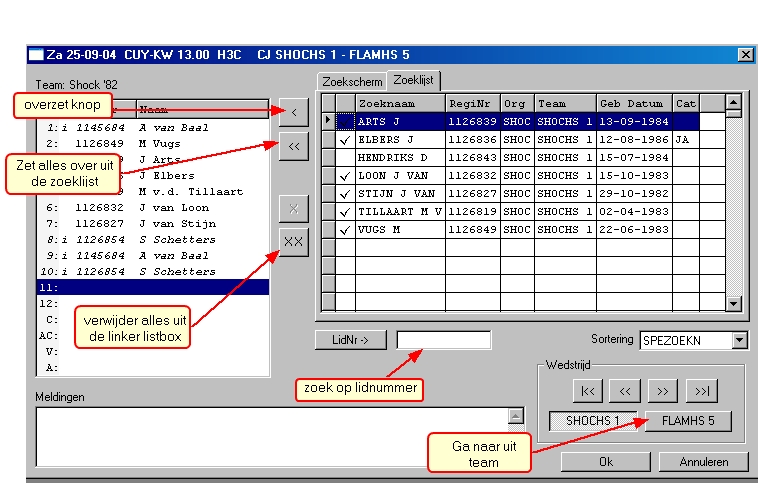Open the Sortering dropdown
This screenshot has height=483, width=758.
739,340
